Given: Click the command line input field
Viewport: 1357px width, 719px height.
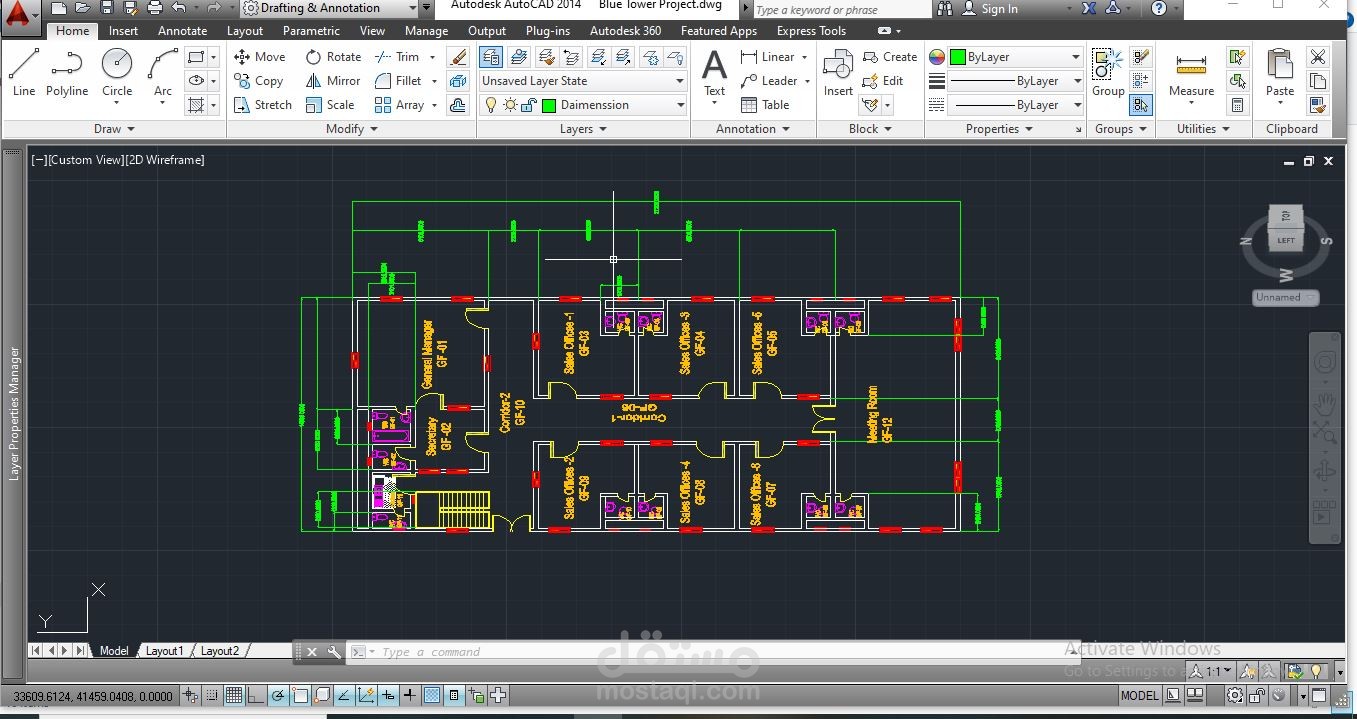Looking at the screenshot, I should [x=710, y=652].
